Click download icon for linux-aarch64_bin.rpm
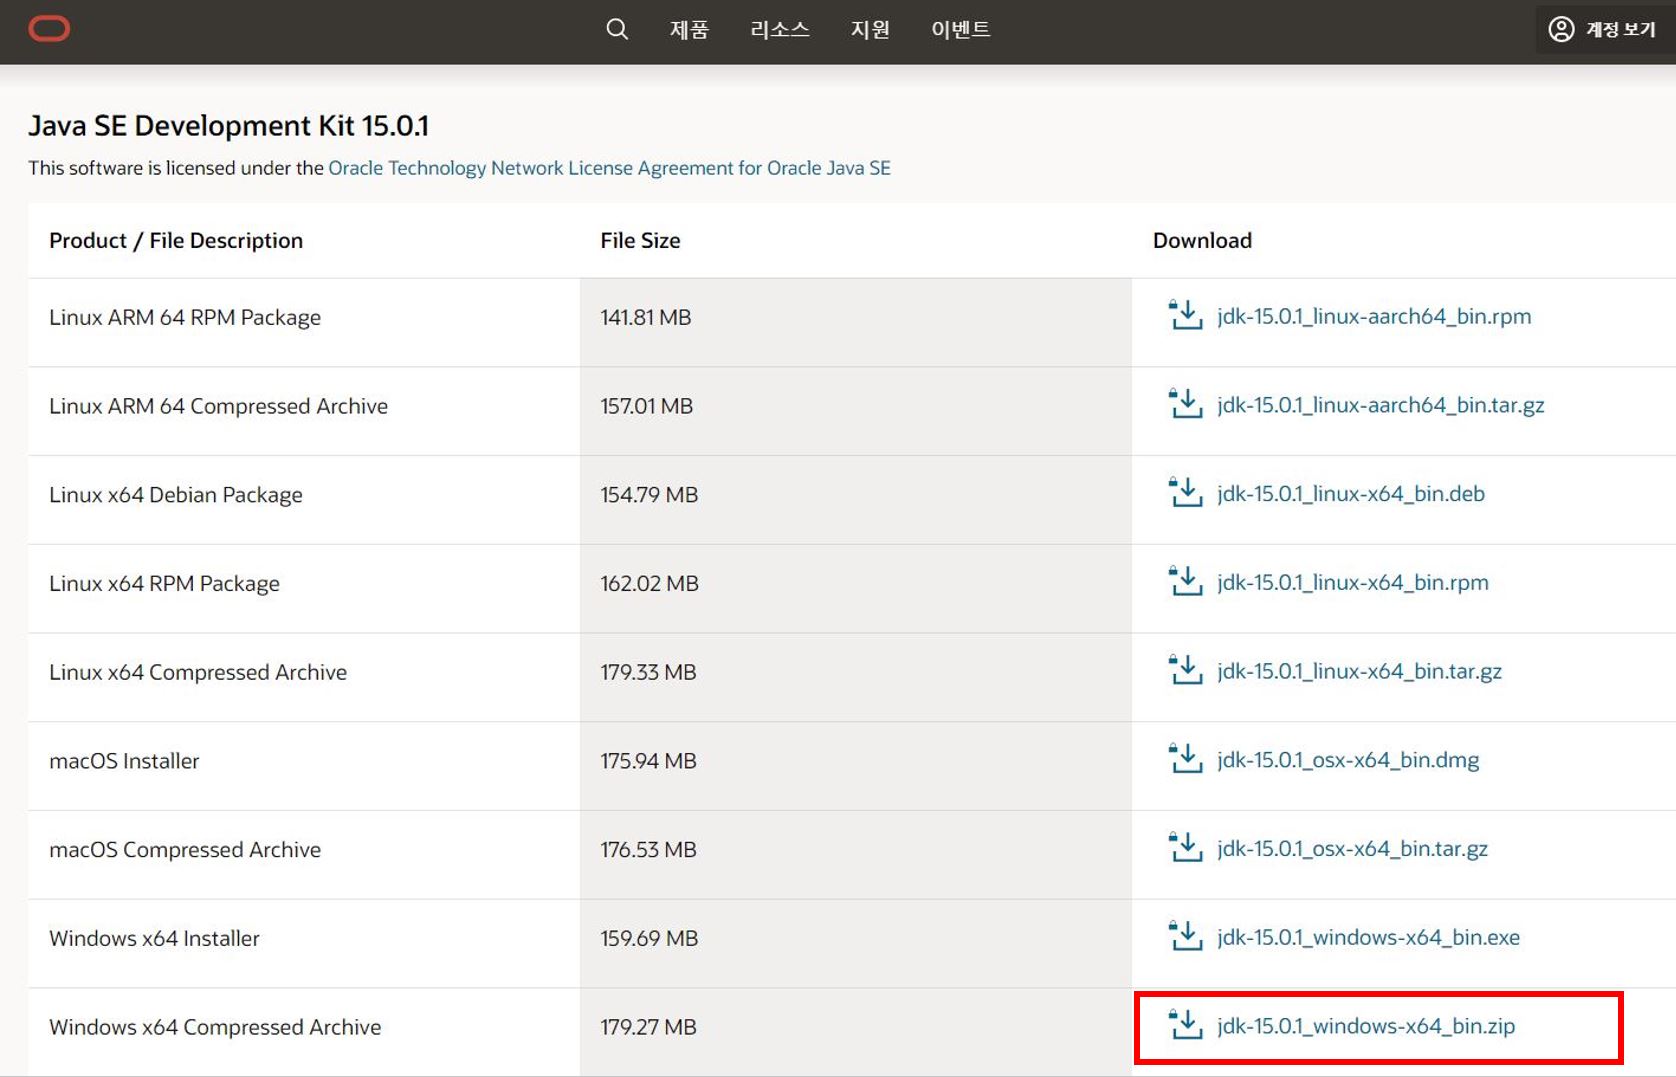Viewport: 1676px width, 1077px height. point(1185,315)
